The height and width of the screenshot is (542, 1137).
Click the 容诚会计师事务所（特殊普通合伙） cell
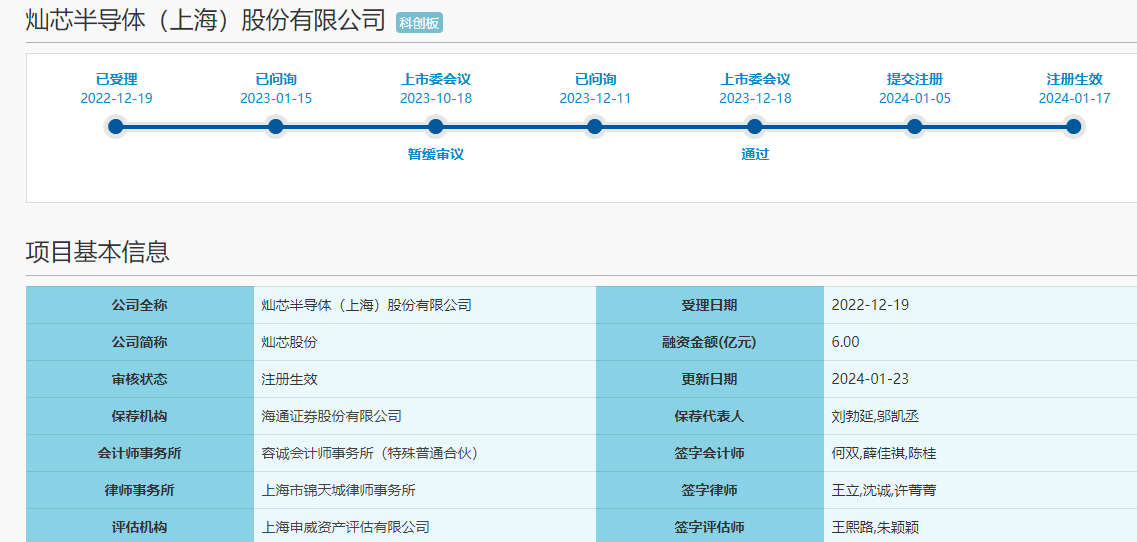[x=425, y=453]
